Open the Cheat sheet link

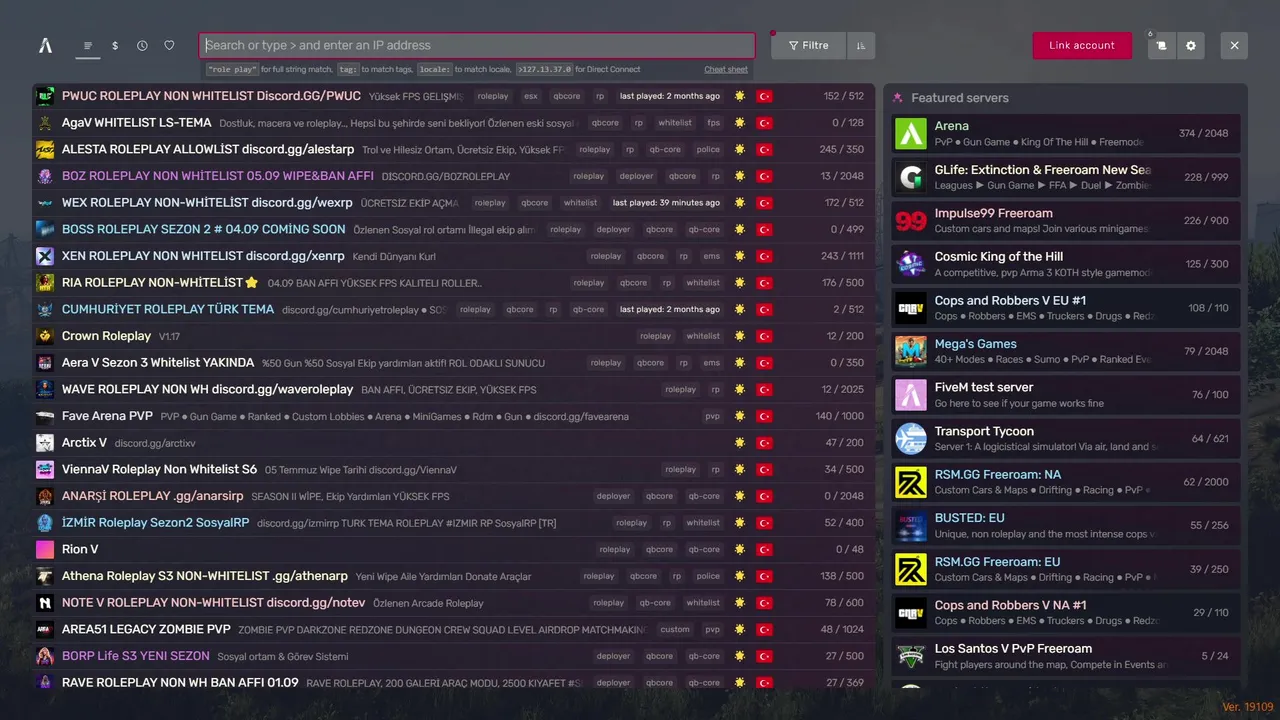pyautogui.click(x=726, y=69)
